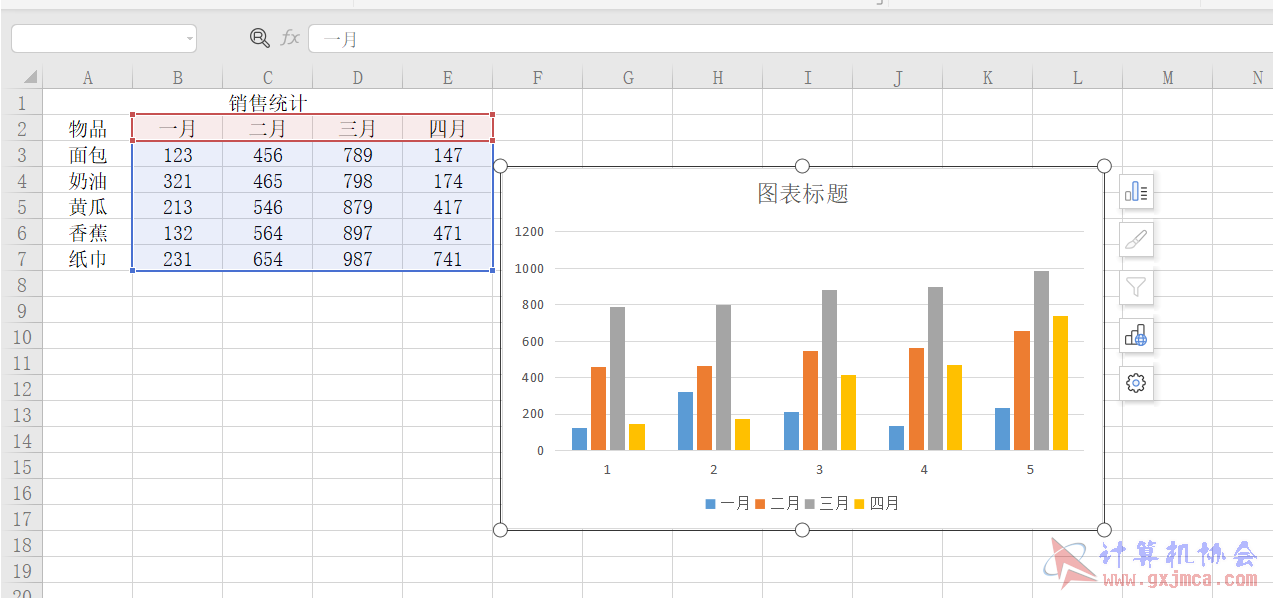Click the orange 二月 bar in category 3
This screenshot has height=598, width=1273.
[810, 401]
